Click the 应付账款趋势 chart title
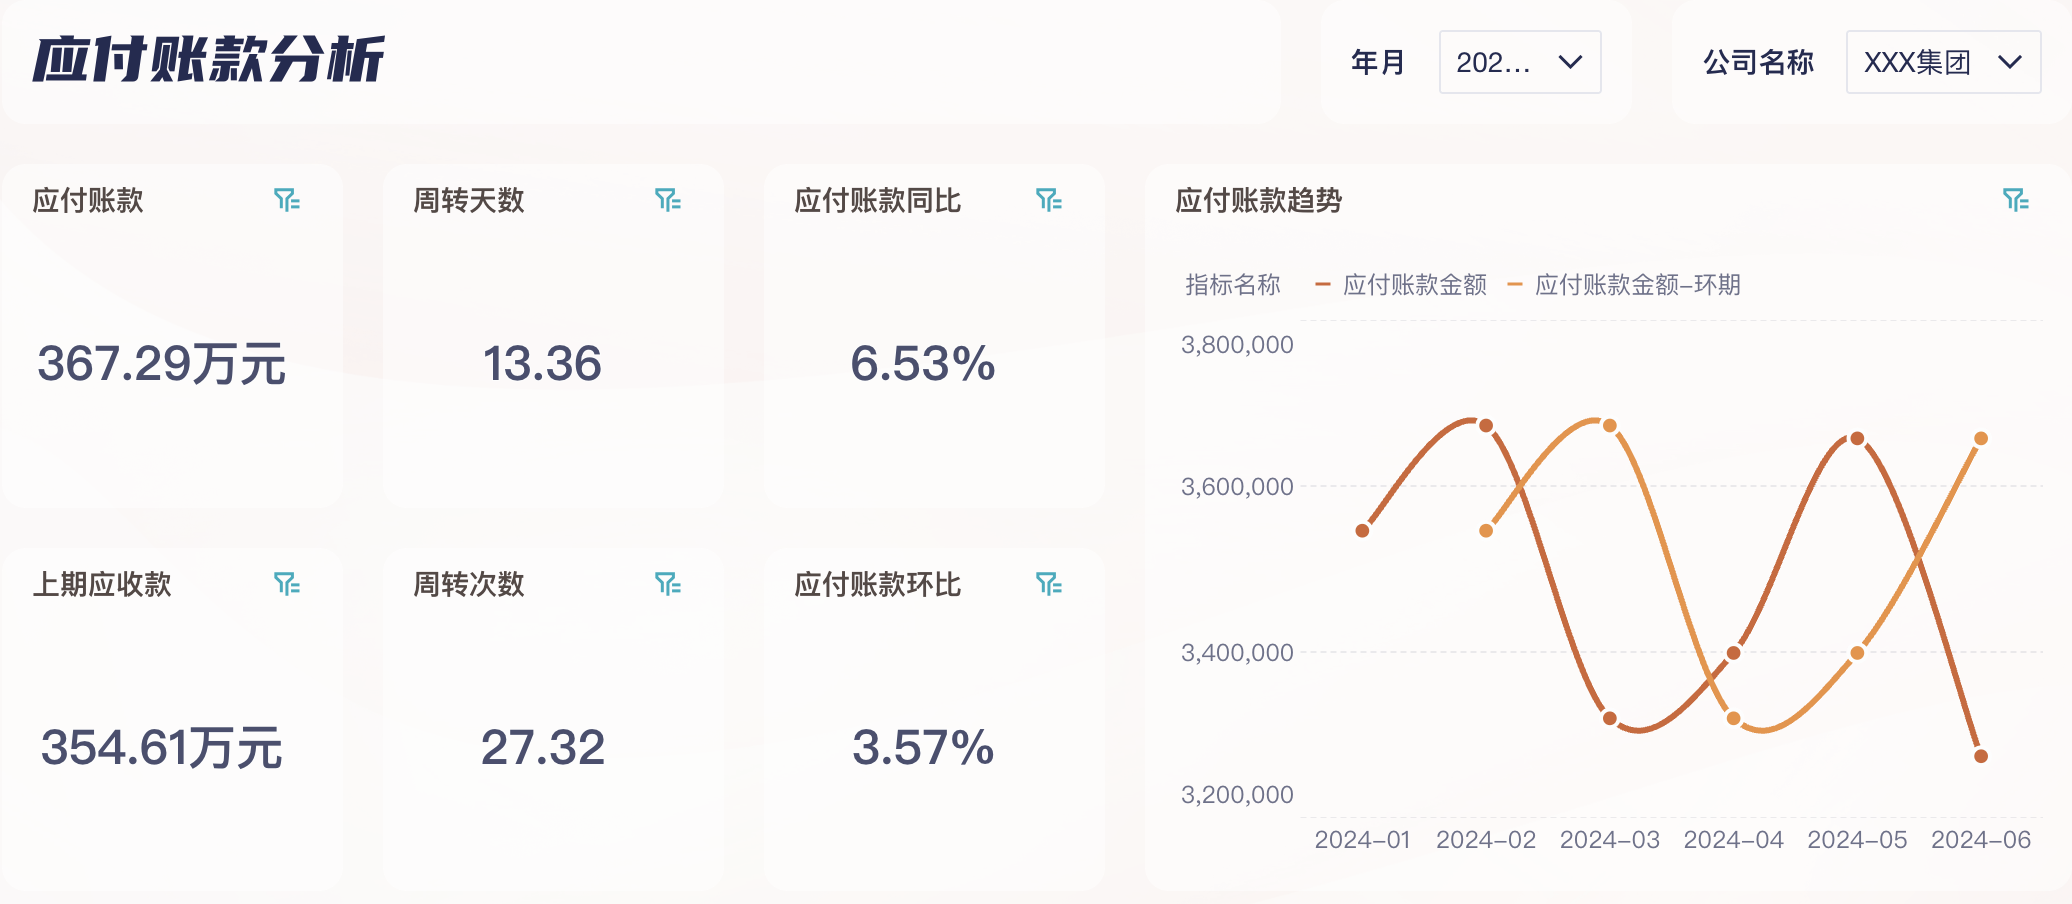The width and height of the screenshot is (2072, 904). (x=1258, y=200)
